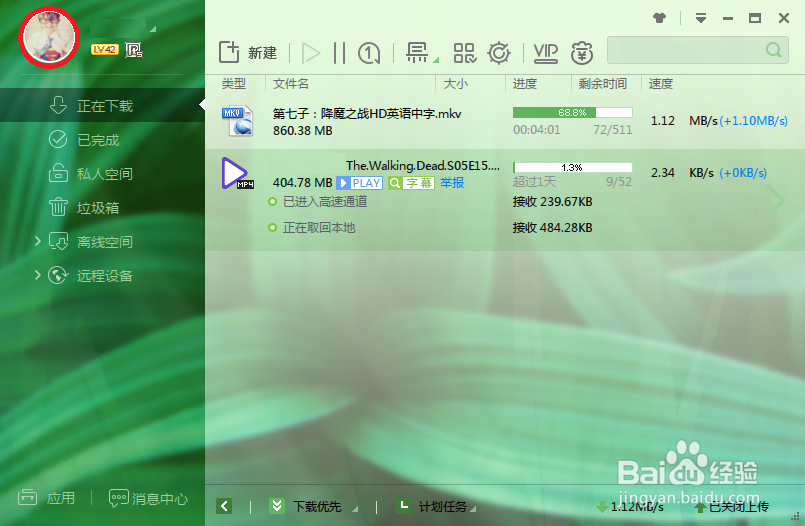The width and height of the screenshot is (805, 526).
Task: Click the 1.12MB/s download speed indicator
Action: pos(630,507)
